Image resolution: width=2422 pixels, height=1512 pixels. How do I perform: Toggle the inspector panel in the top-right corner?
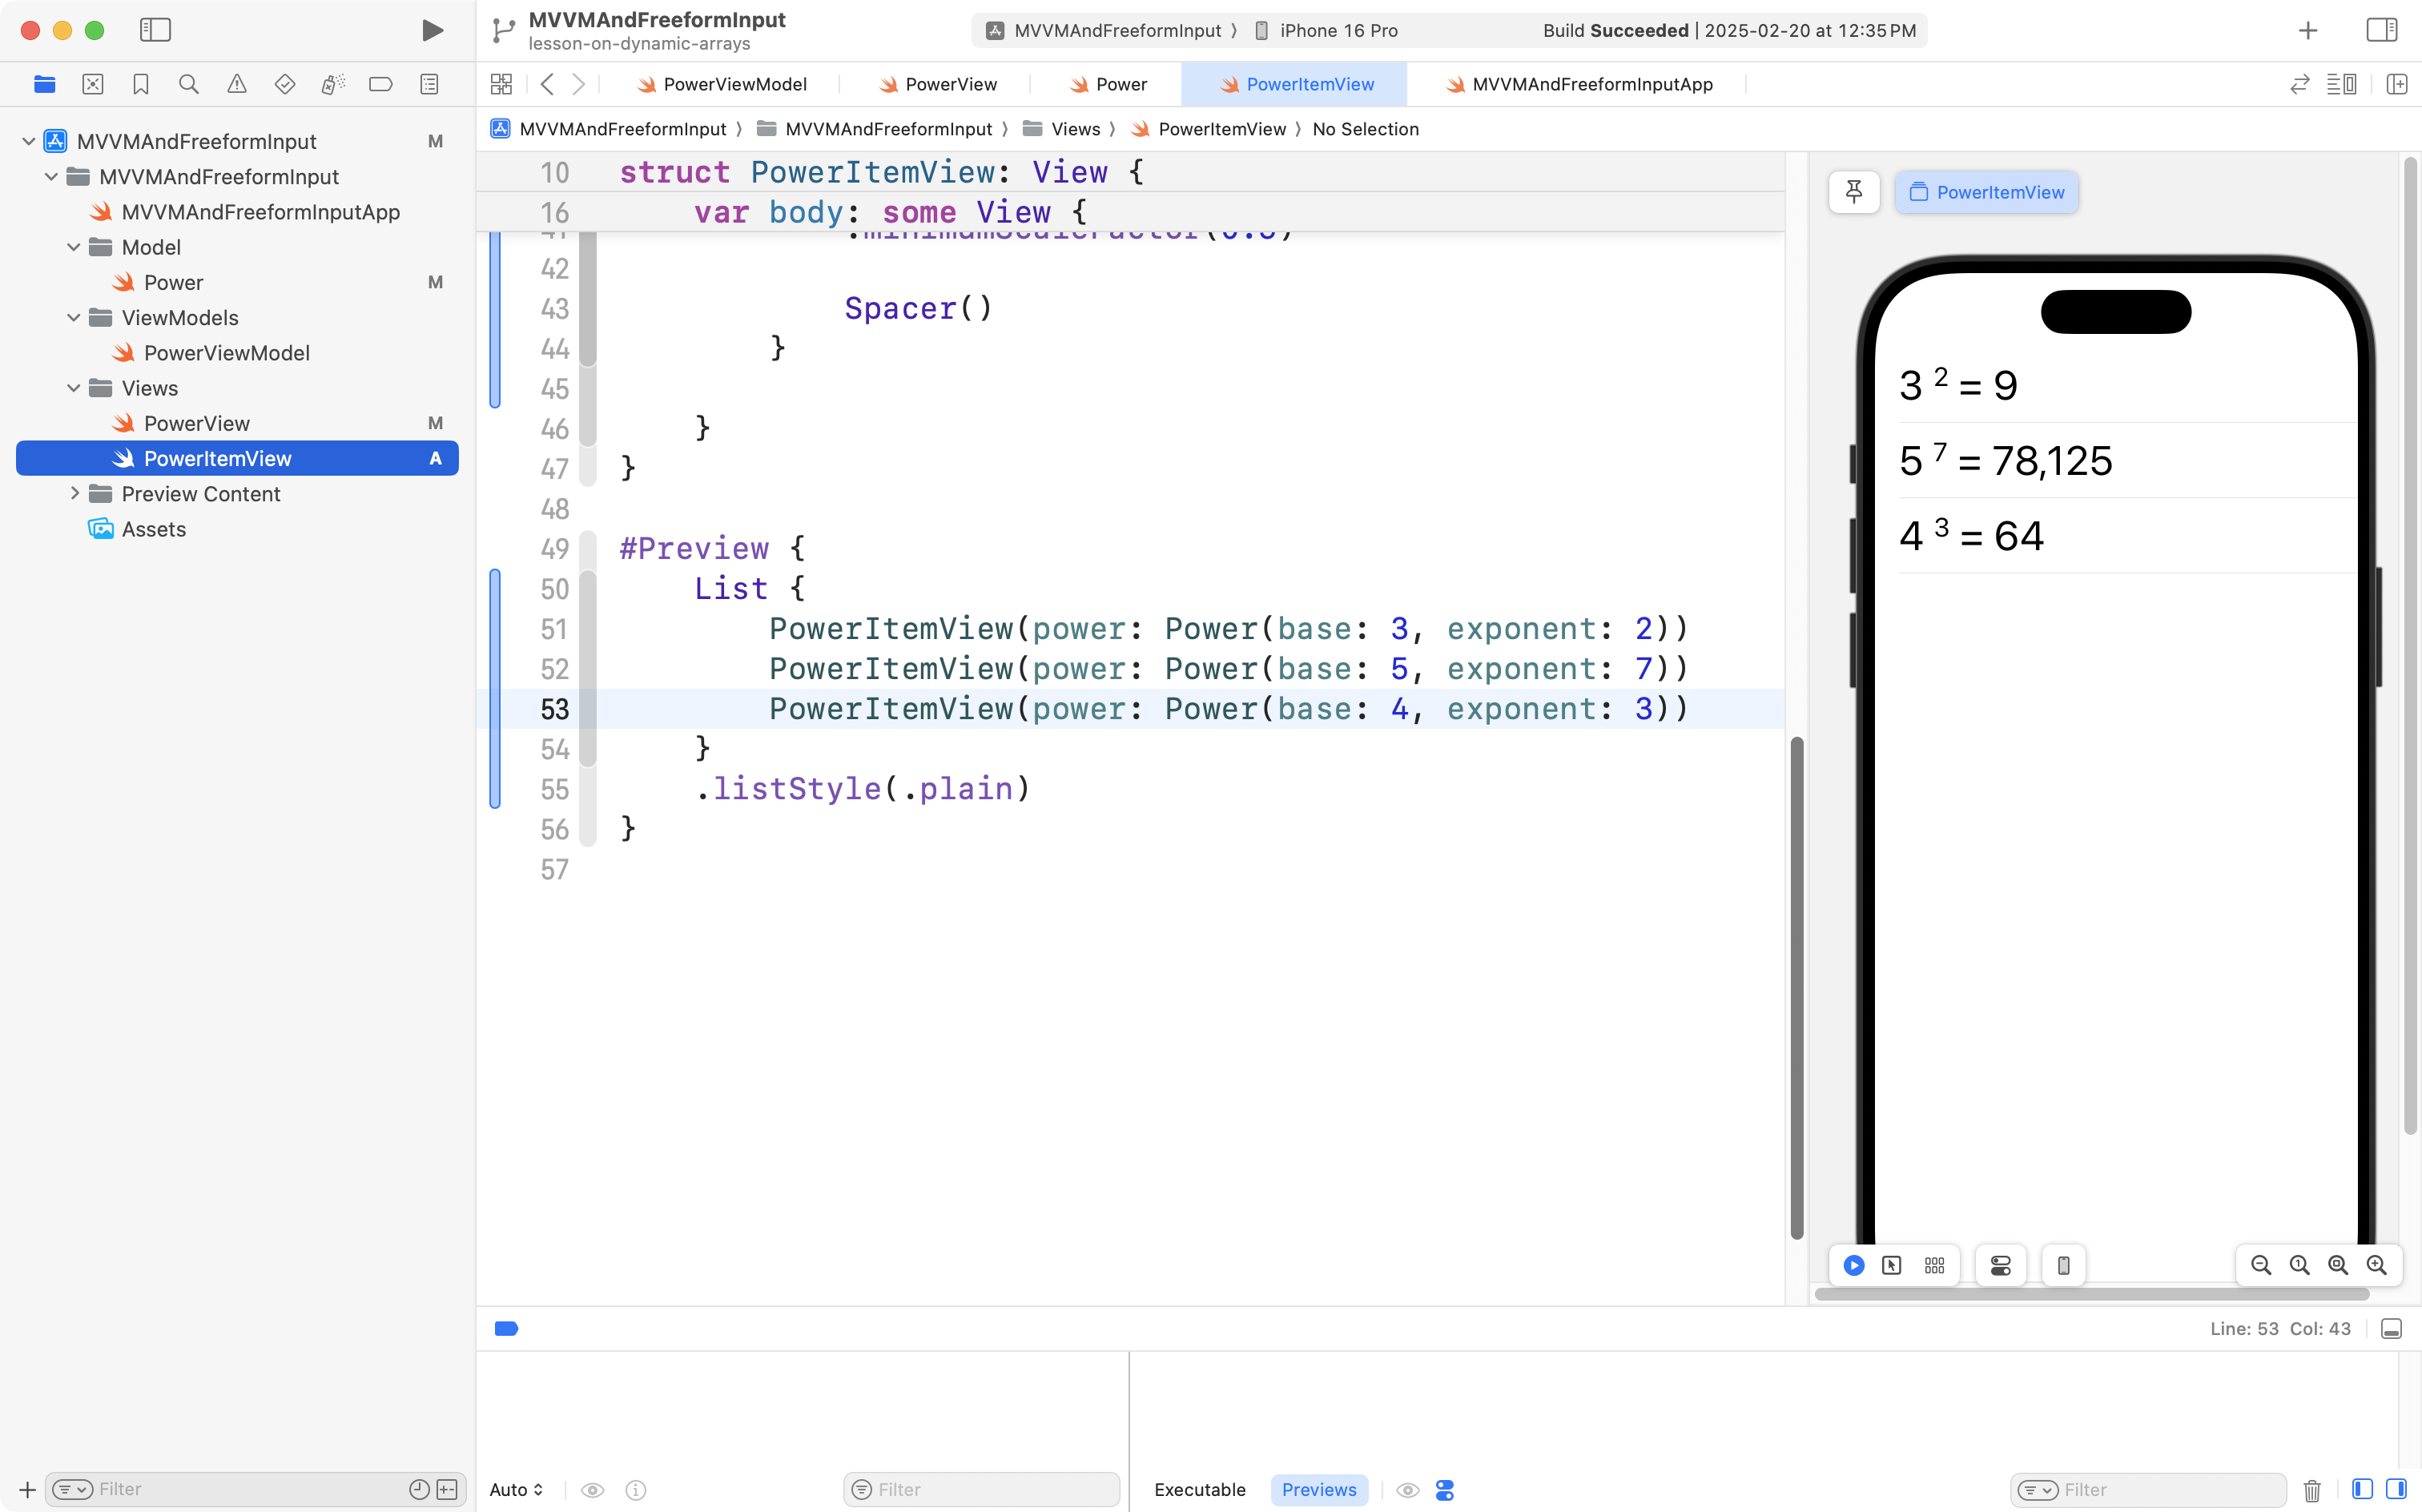2381,30
